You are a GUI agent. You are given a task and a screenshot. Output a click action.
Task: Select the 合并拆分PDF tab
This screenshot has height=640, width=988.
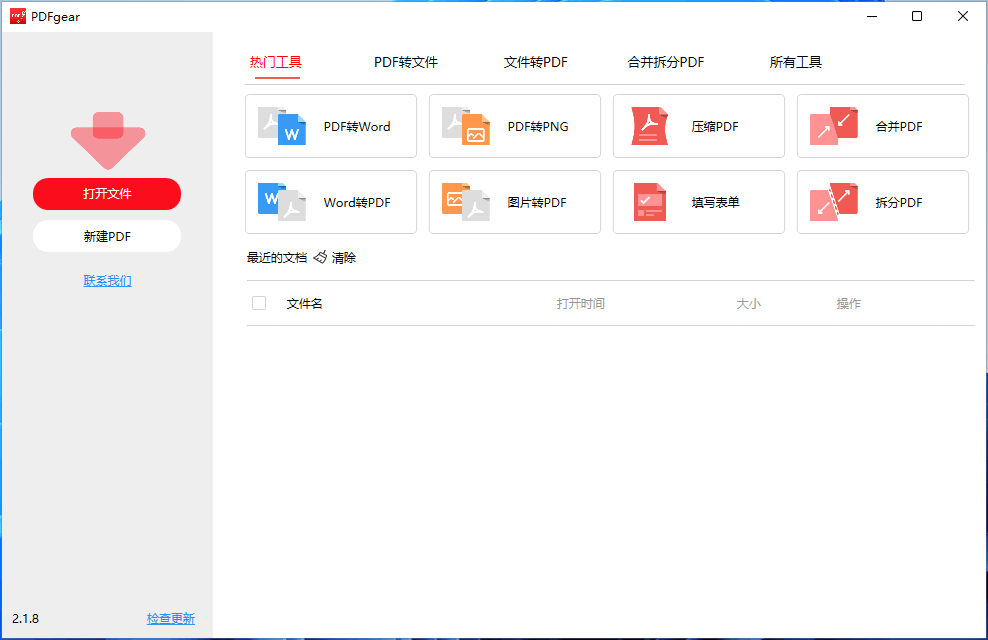(665, 62)
